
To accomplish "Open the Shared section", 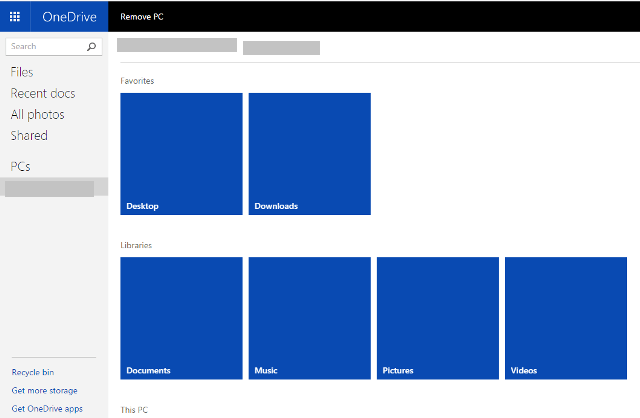I will point(29,136).
